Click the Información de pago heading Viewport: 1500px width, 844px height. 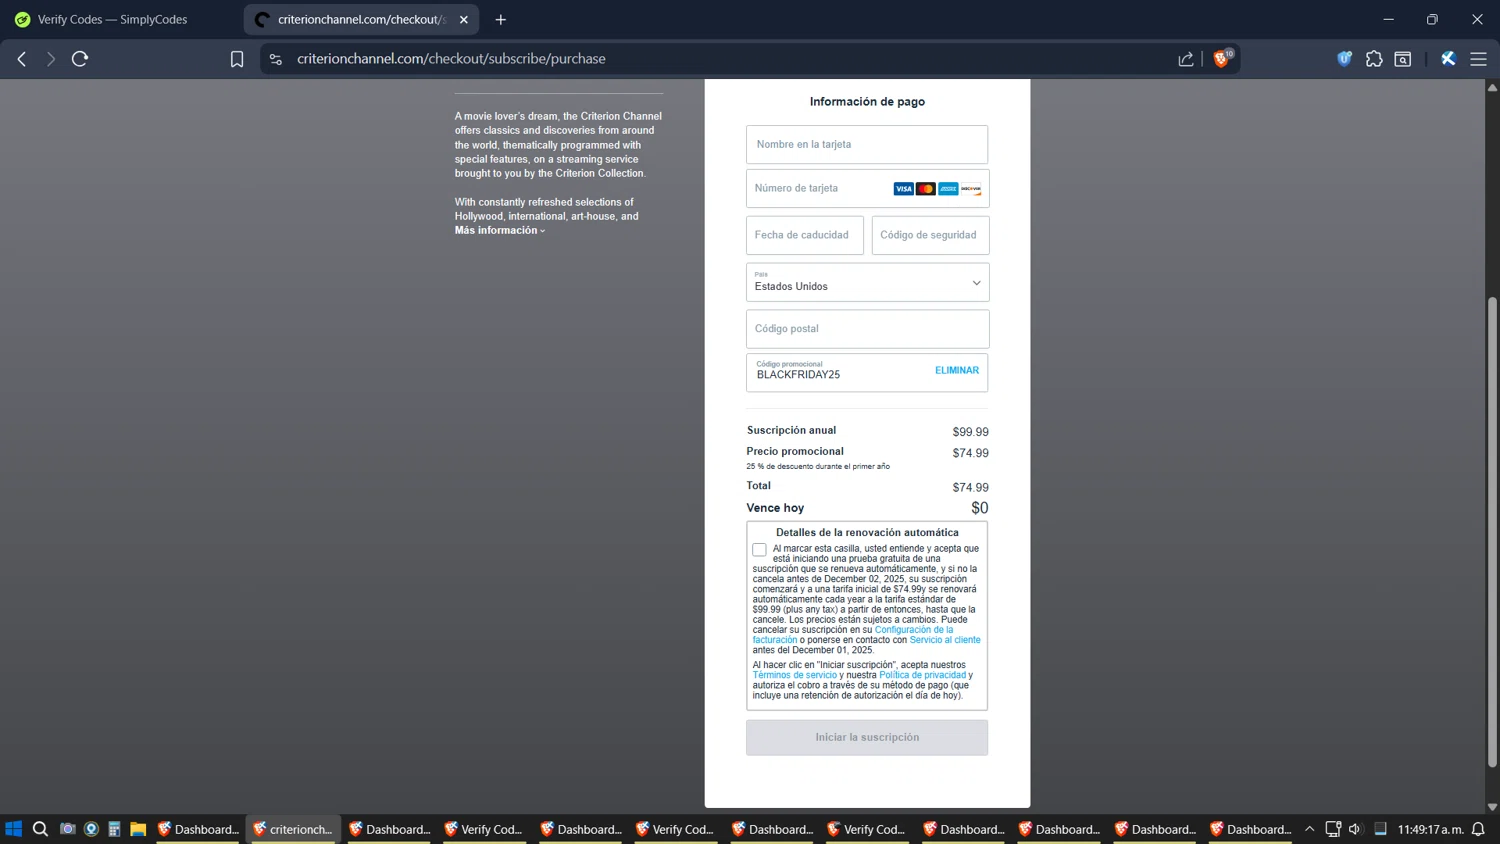[867, 101]
